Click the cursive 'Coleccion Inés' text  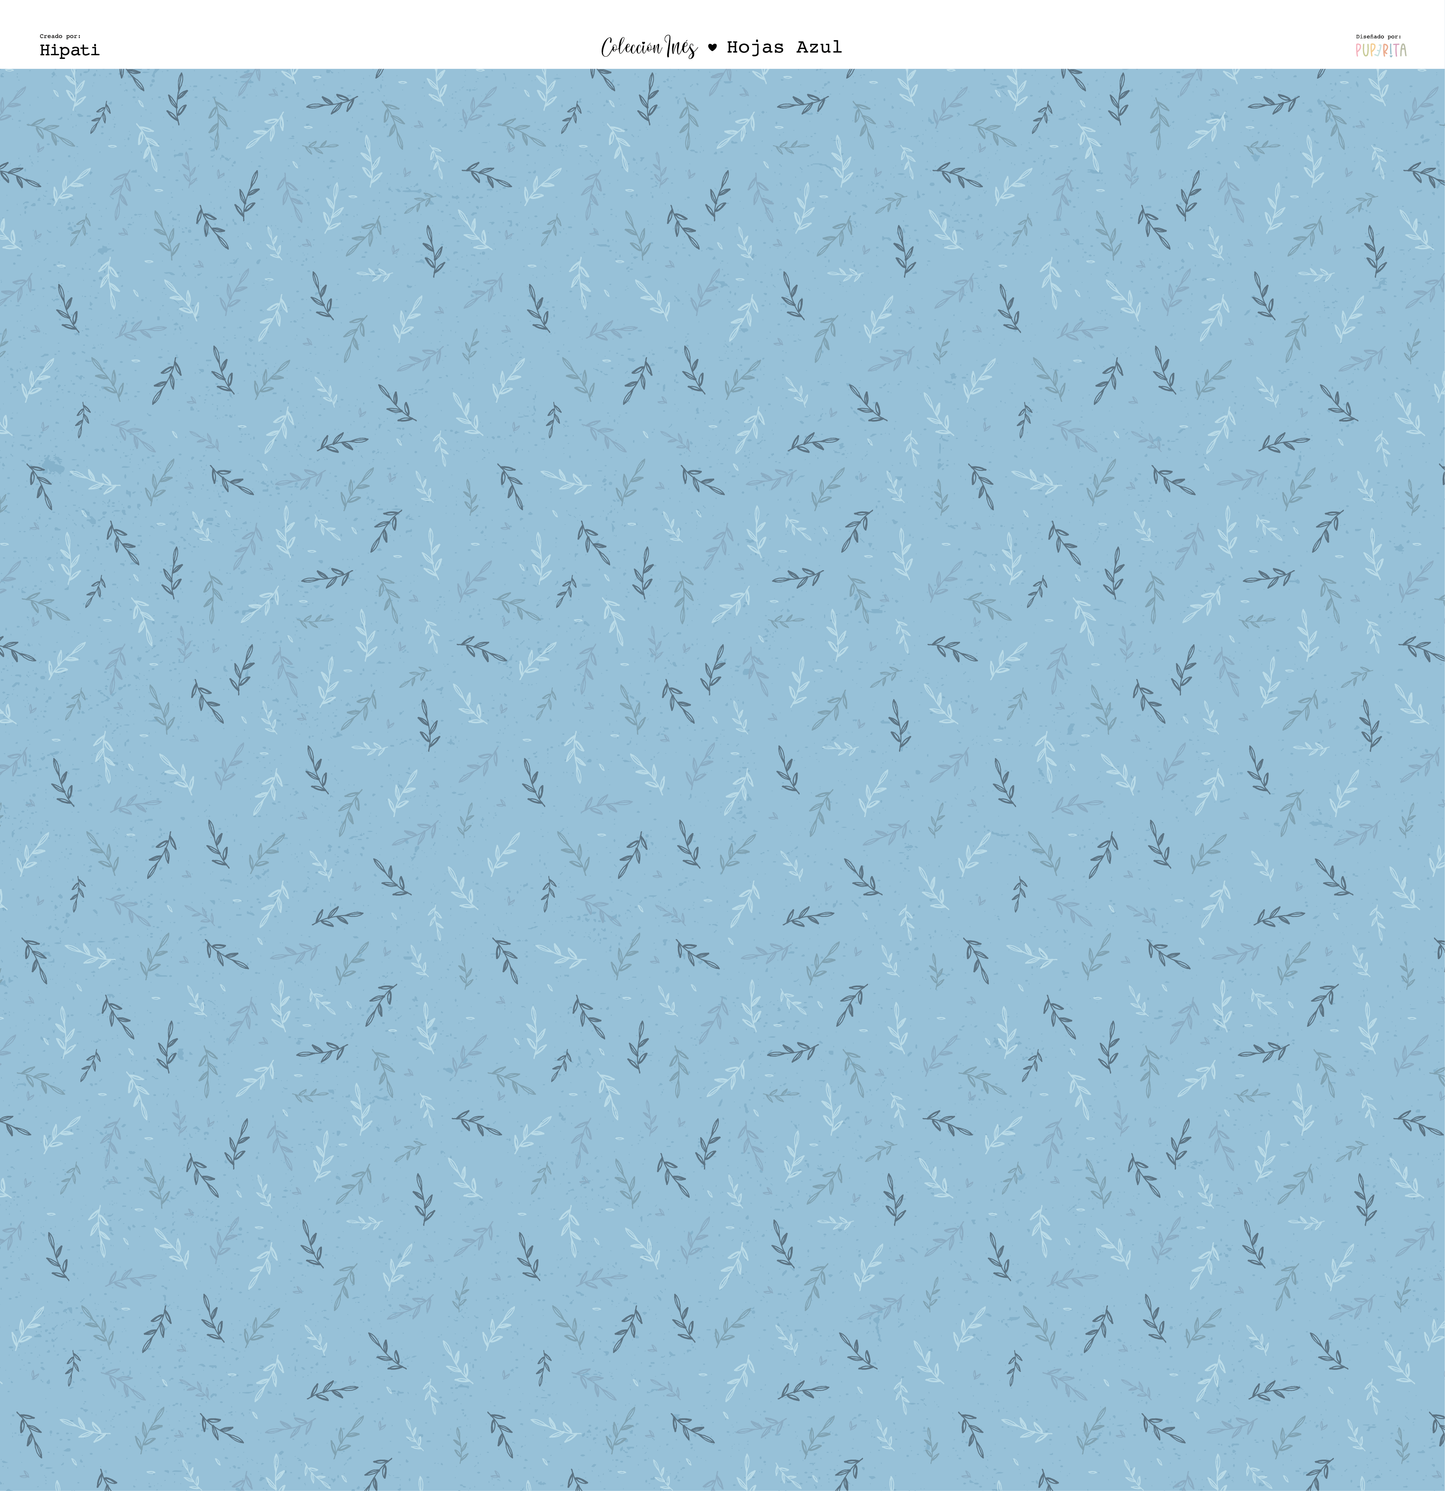[x=648, y=47]
